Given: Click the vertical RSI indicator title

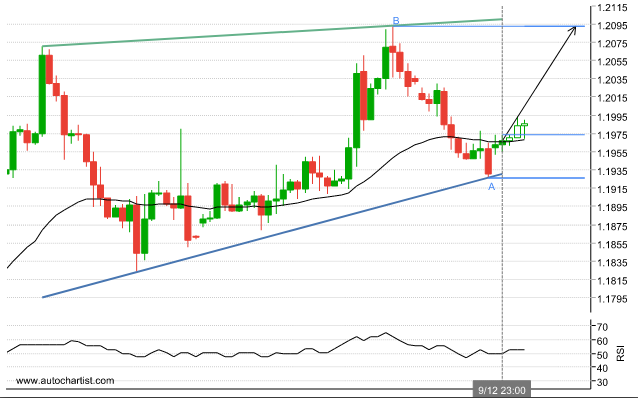Looking at the screenshot, I should tap(621, 353).
